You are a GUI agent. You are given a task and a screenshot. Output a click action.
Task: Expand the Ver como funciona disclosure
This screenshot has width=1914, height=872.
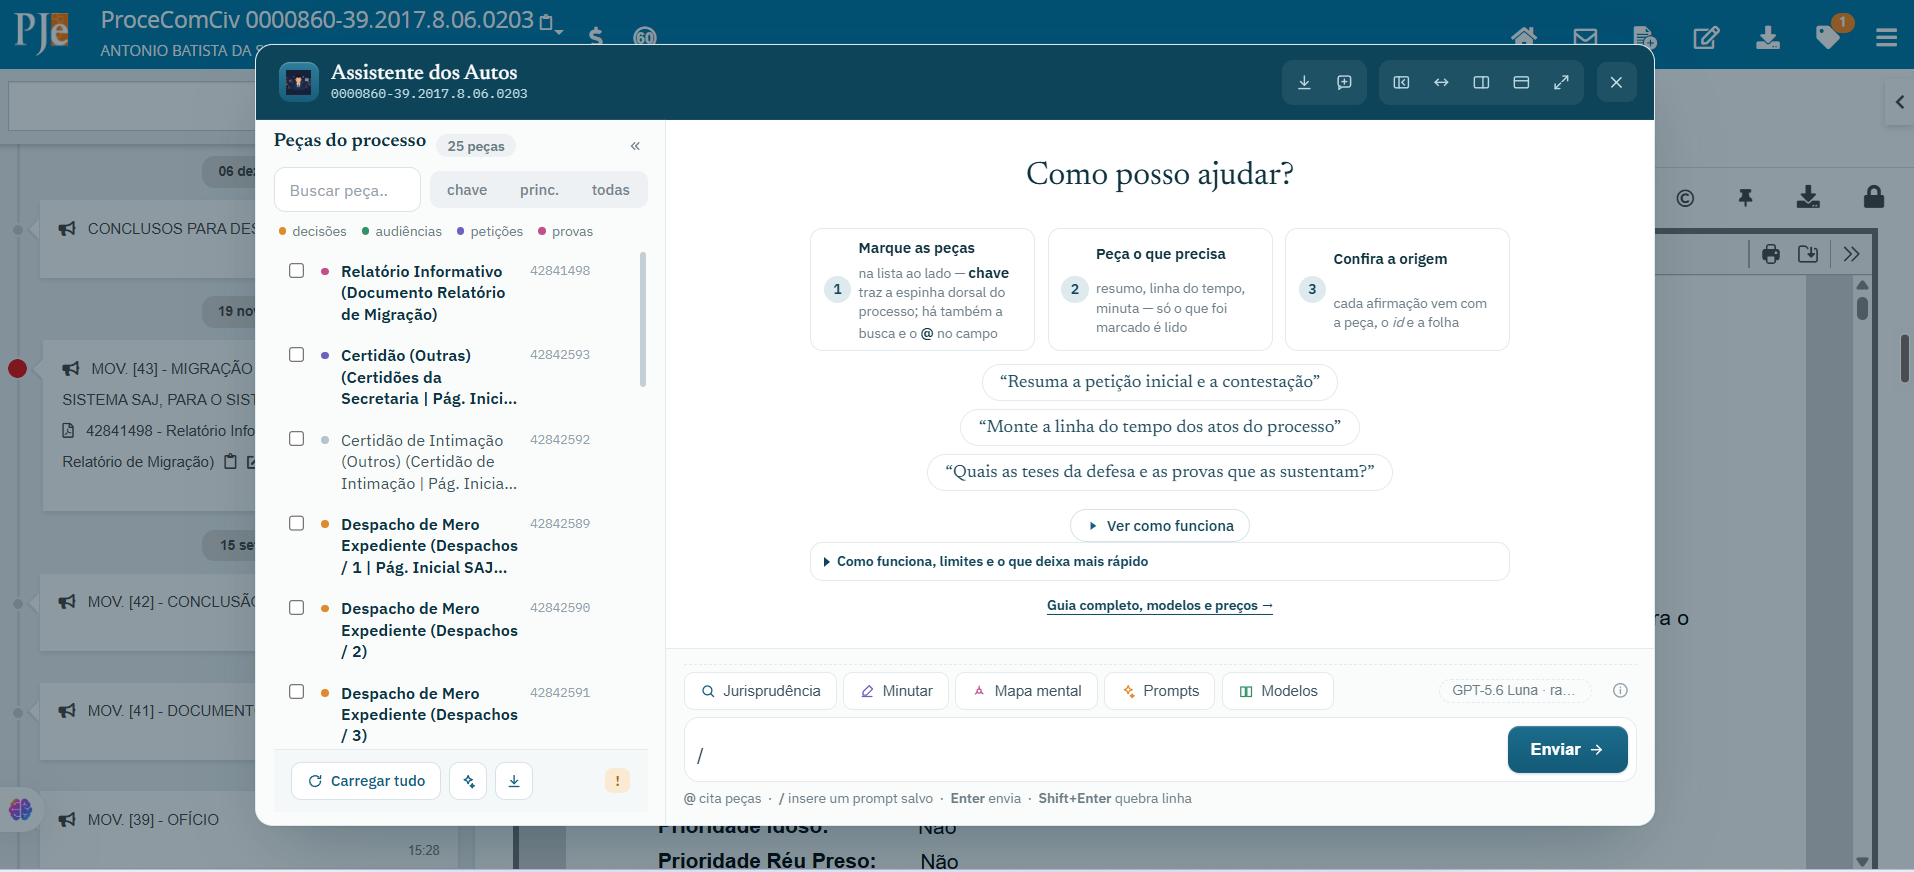pyautogui.click(x=1160, y=526)
